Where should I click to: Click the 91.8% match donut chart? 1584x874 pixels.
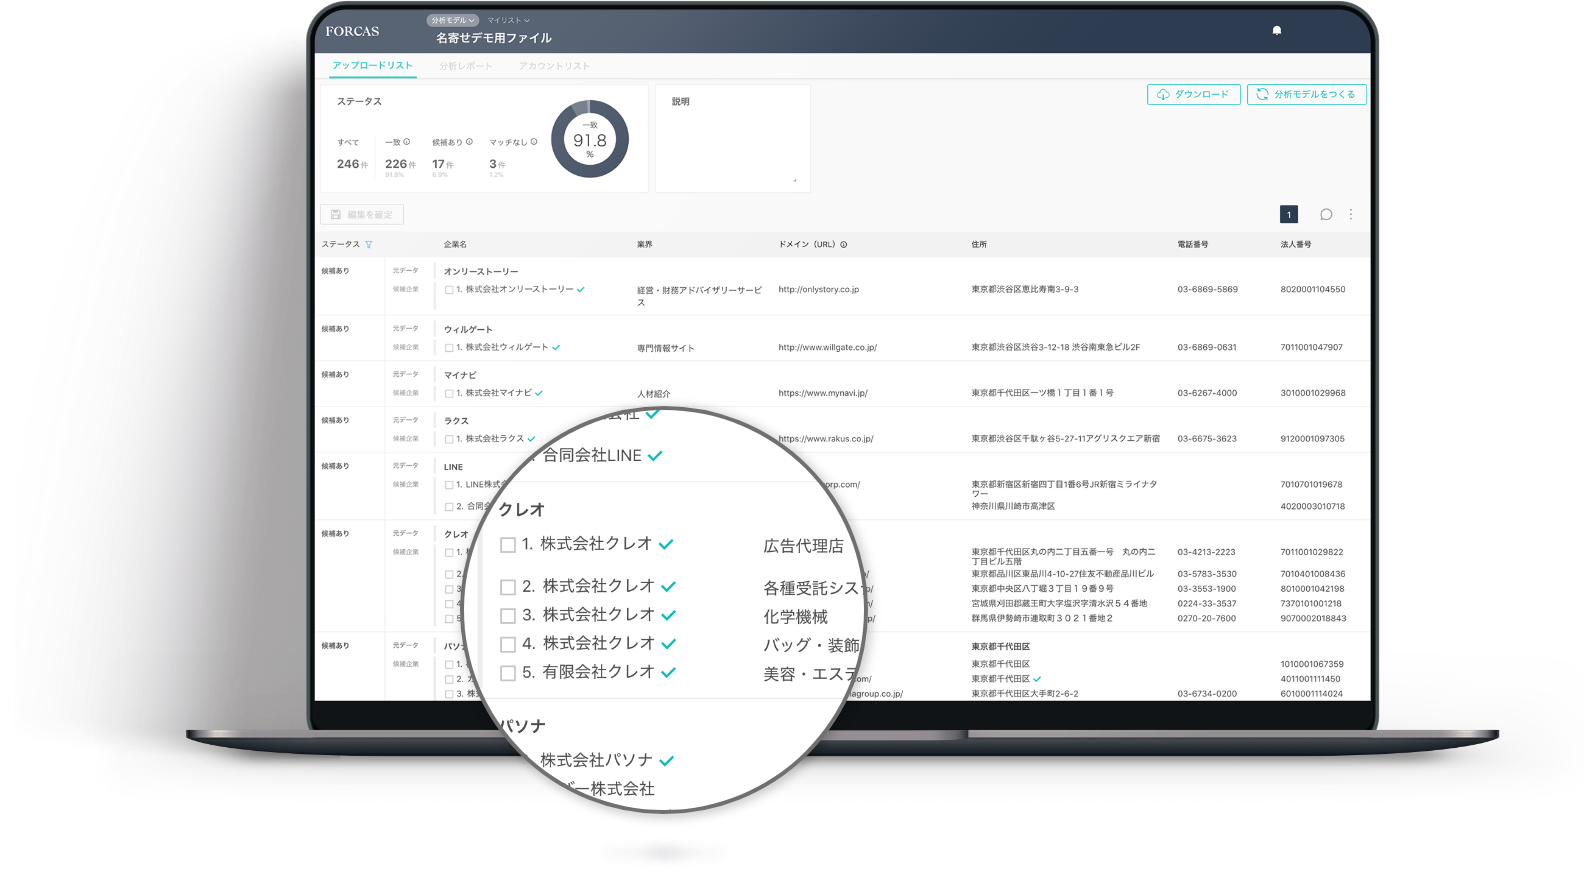(x=590, y=139)
